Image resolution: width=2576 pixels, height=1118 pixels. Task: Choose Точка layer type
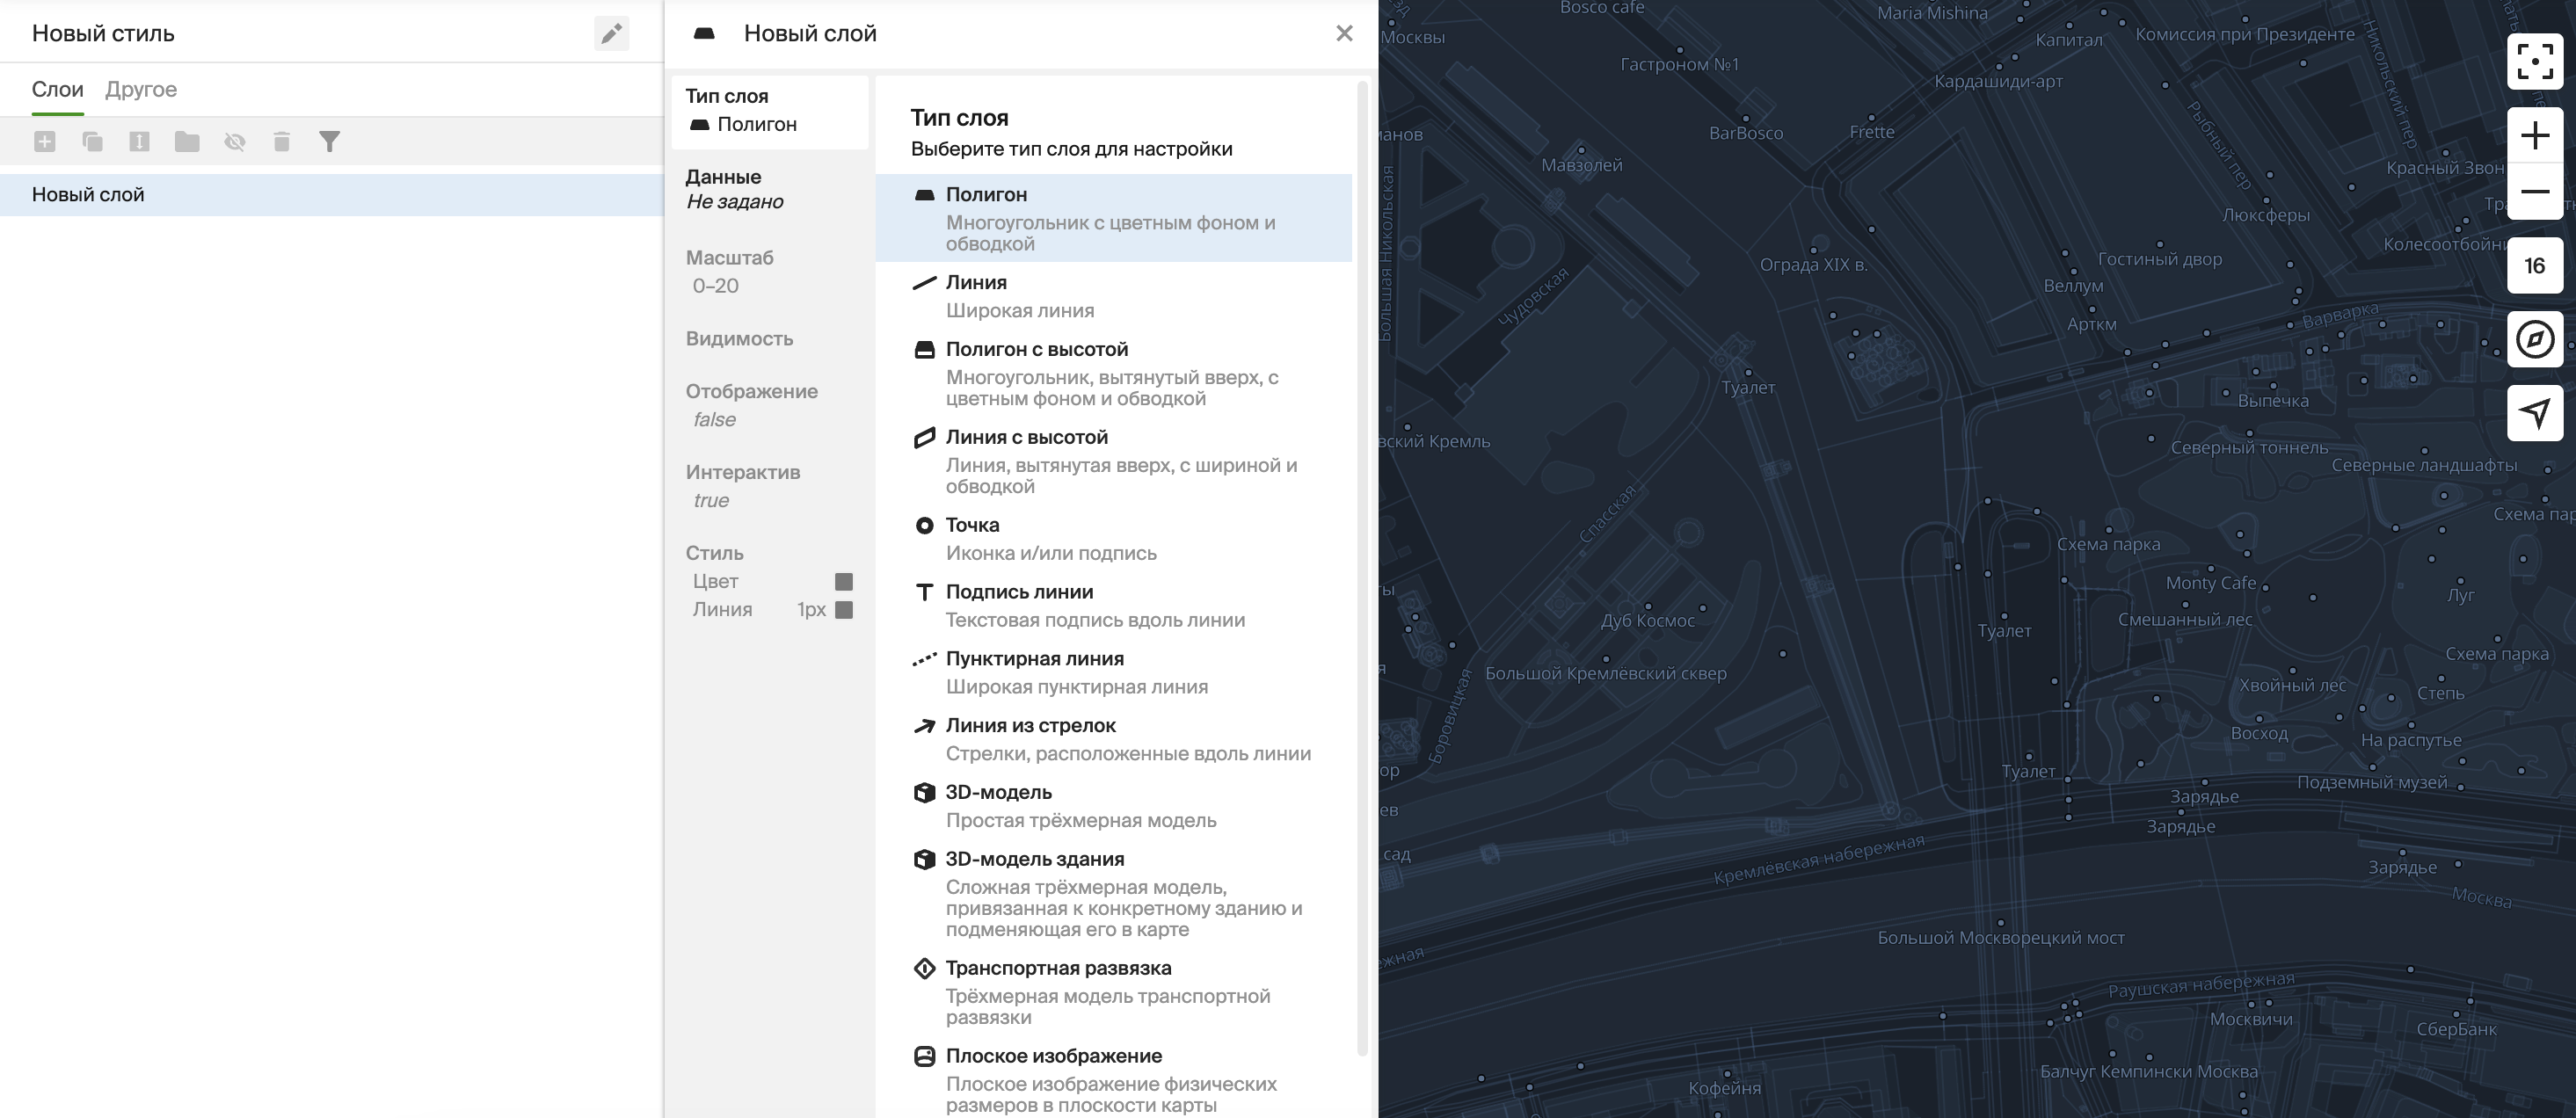click(x=1113, y=539)
